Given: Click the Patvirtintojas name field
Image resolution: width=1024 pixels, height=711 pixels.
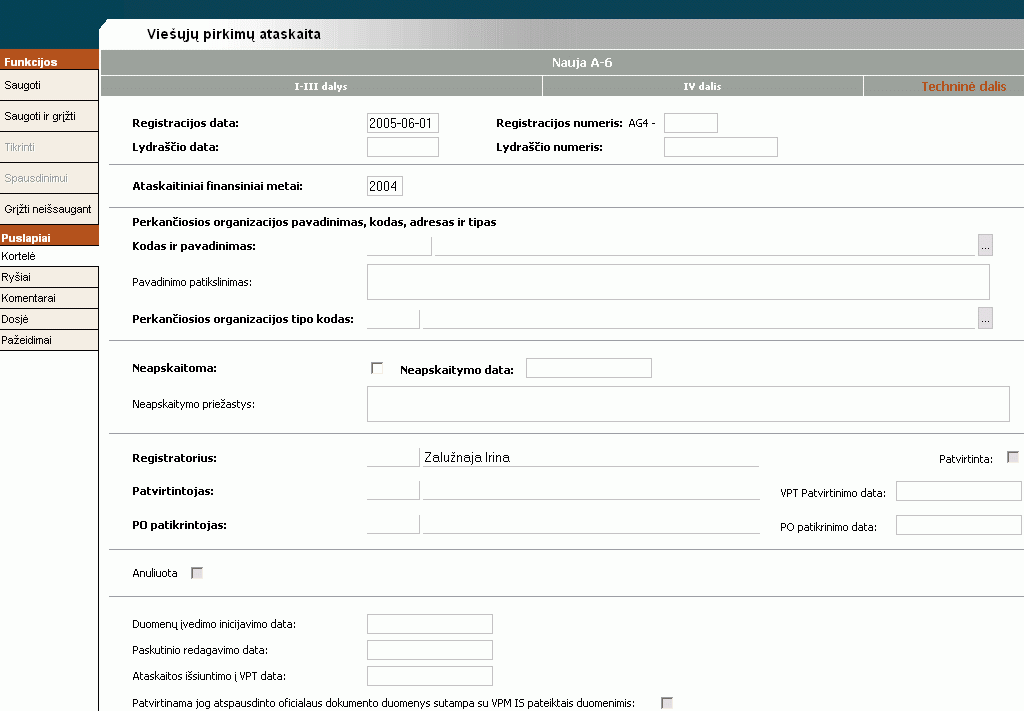Looking at the screenshot, I should [x=591, y=490].
